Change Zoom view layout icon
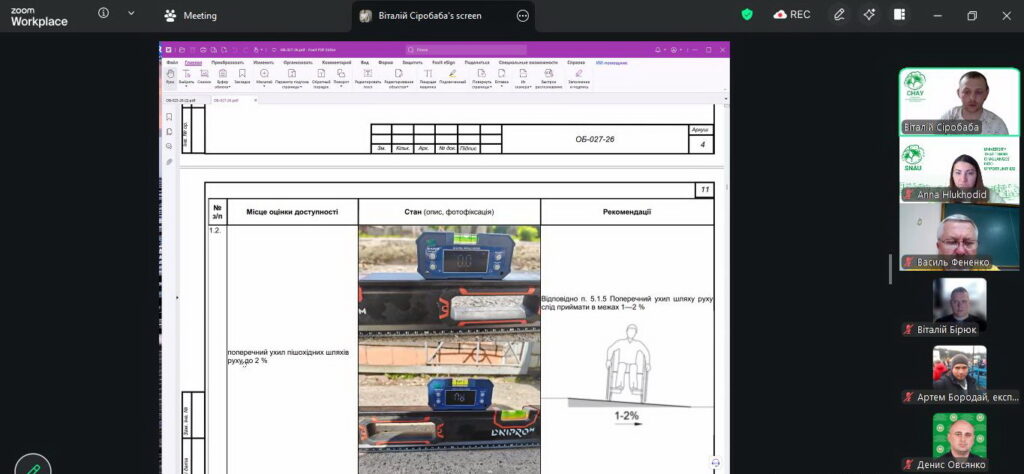The width and height of the screenshot is (1024, 474). click(899, 15)
